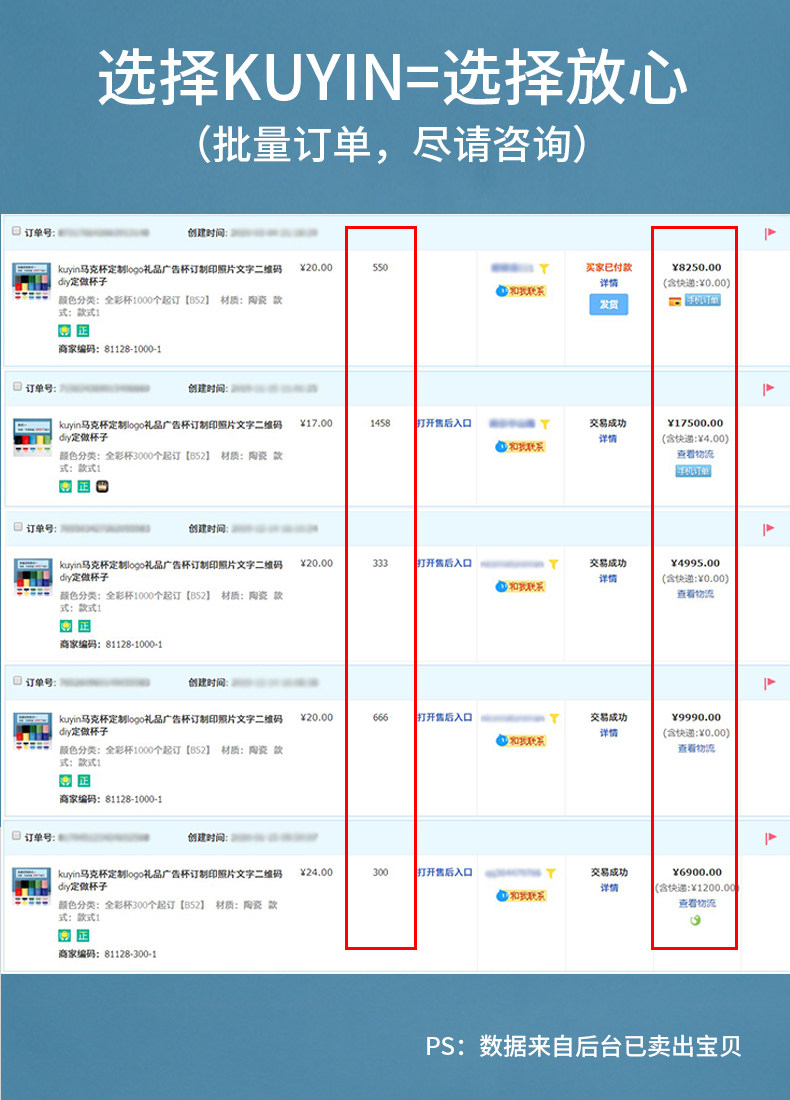Click the funnel icon in the ¥4995.00 order

pos(554,564)
